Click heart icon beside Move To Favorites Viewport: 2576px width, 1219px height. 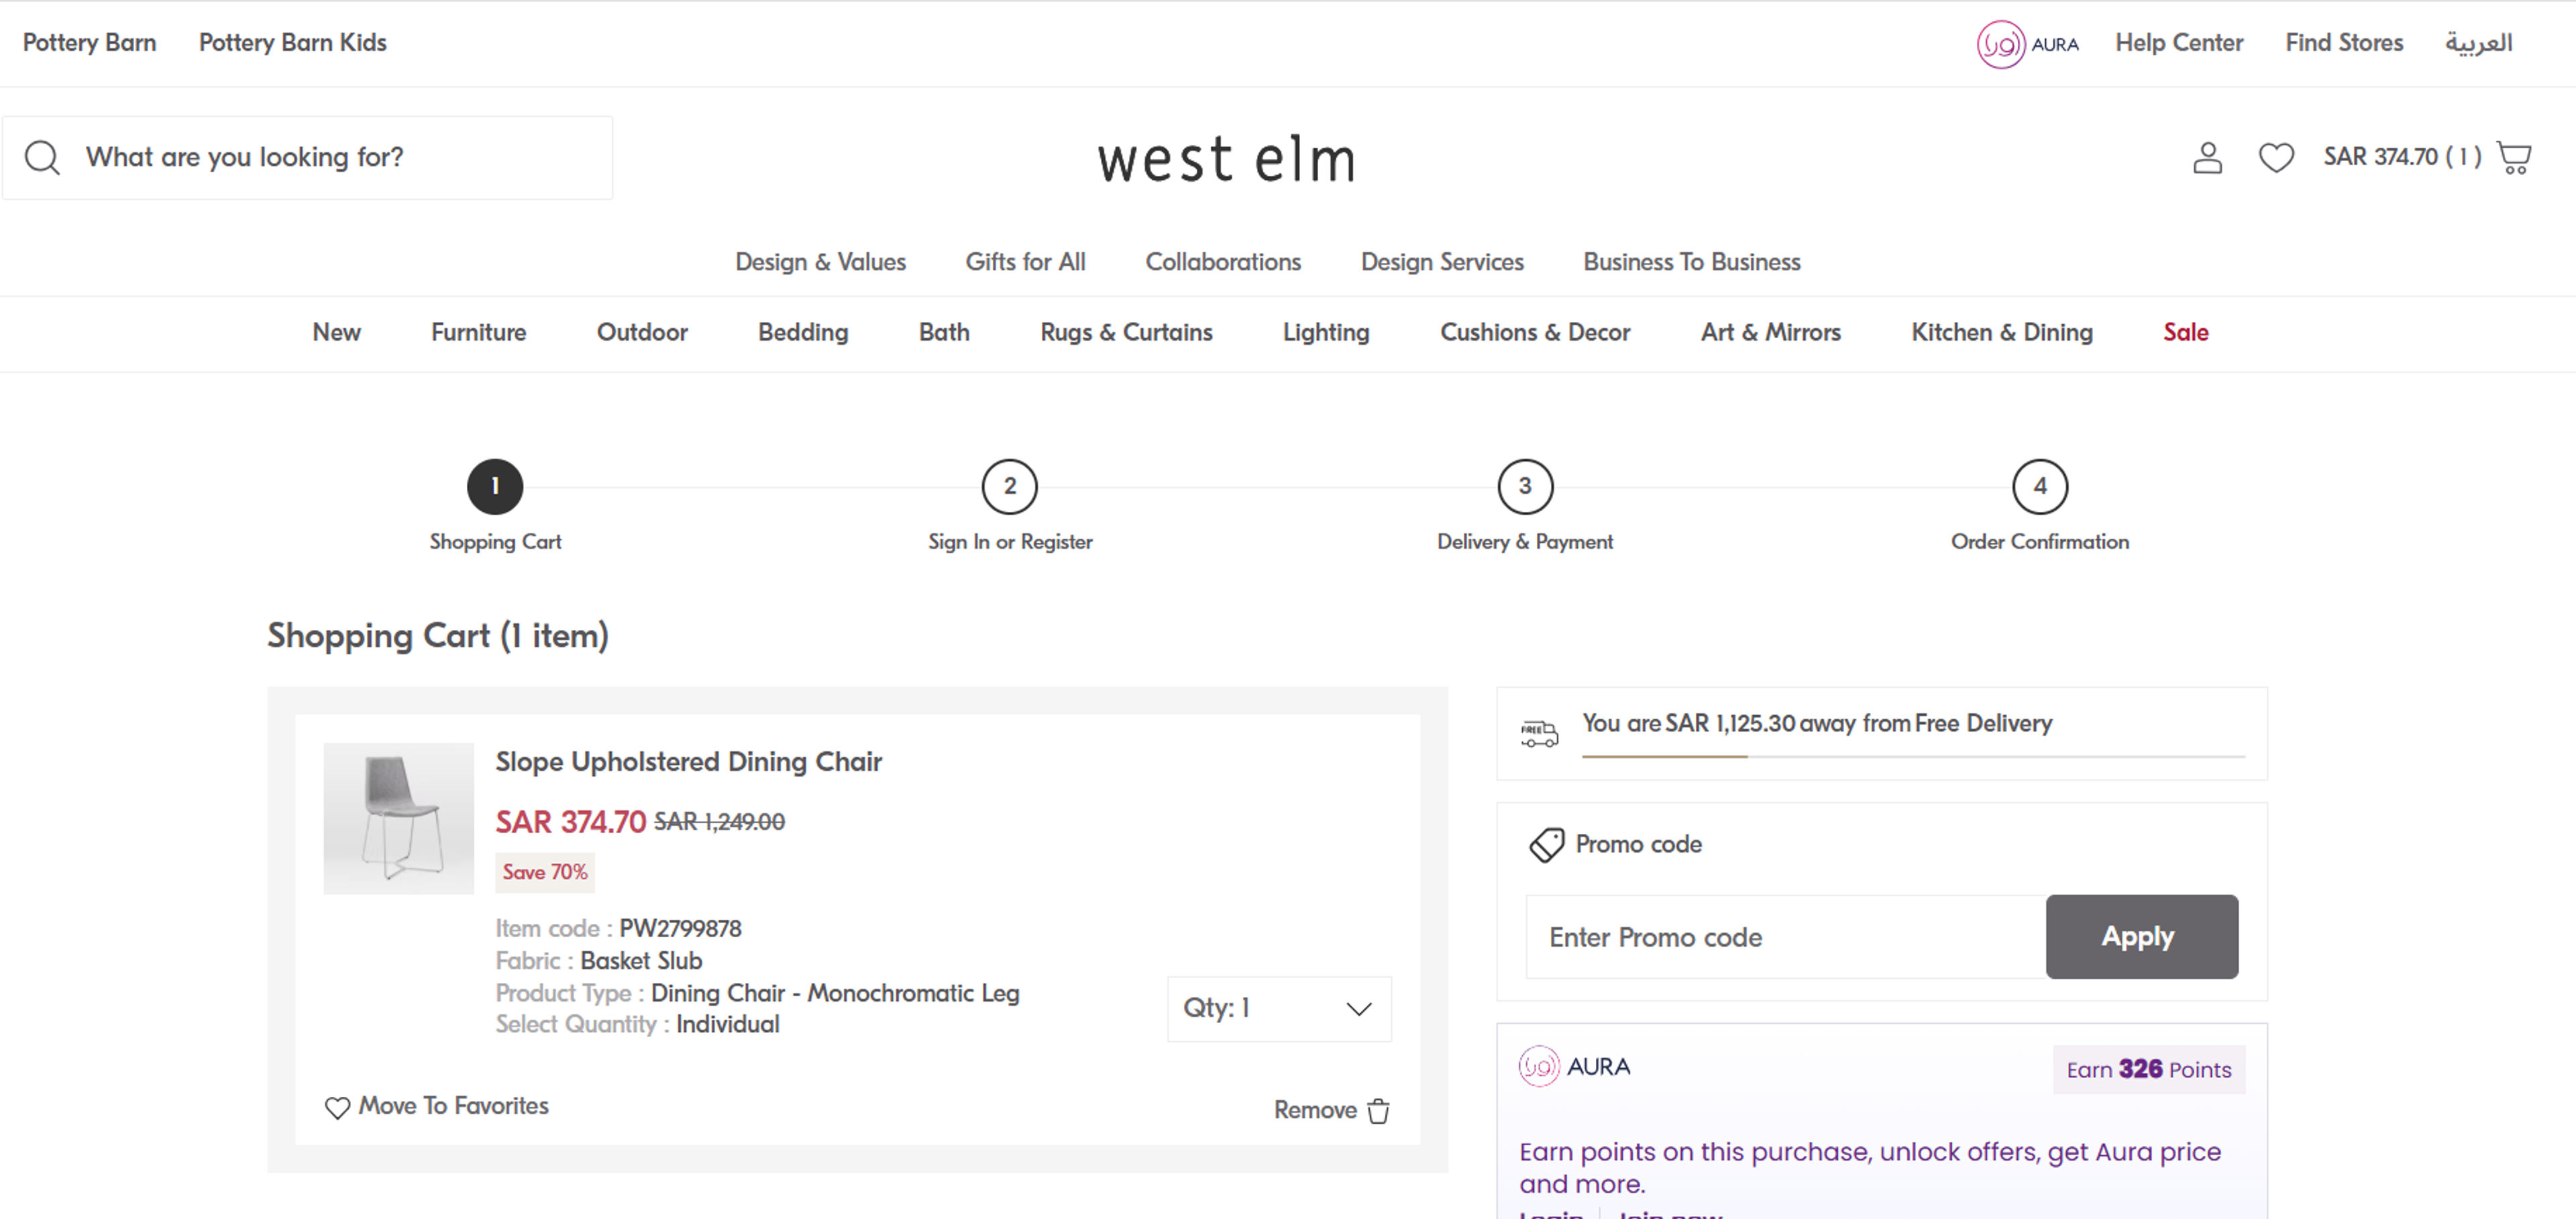tap(337, 1107)
